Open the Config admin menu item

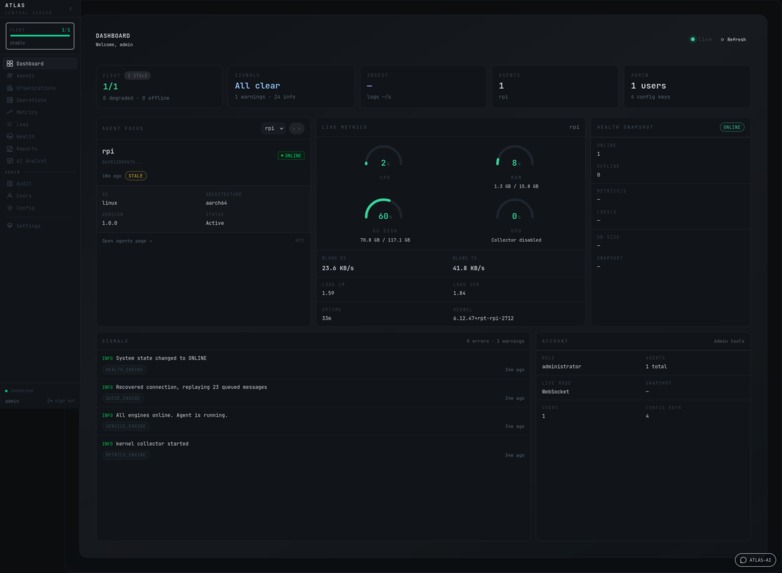(x=40, y=207)
